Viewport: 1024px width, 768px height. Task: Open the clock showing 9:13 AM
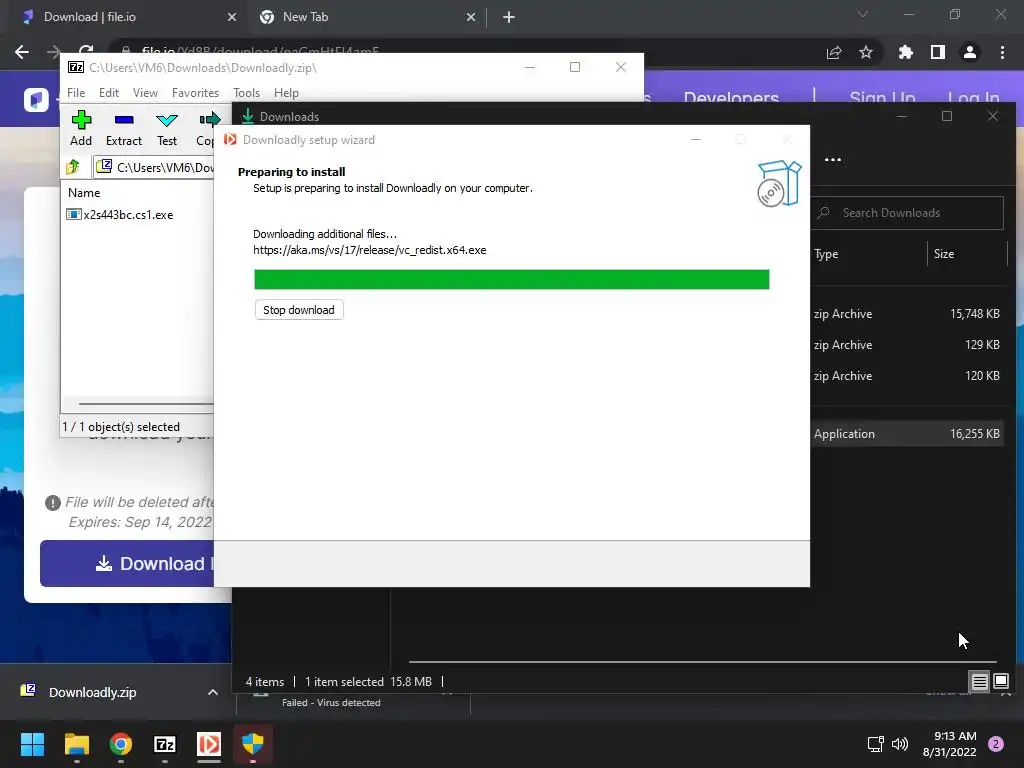coord(950,744)
